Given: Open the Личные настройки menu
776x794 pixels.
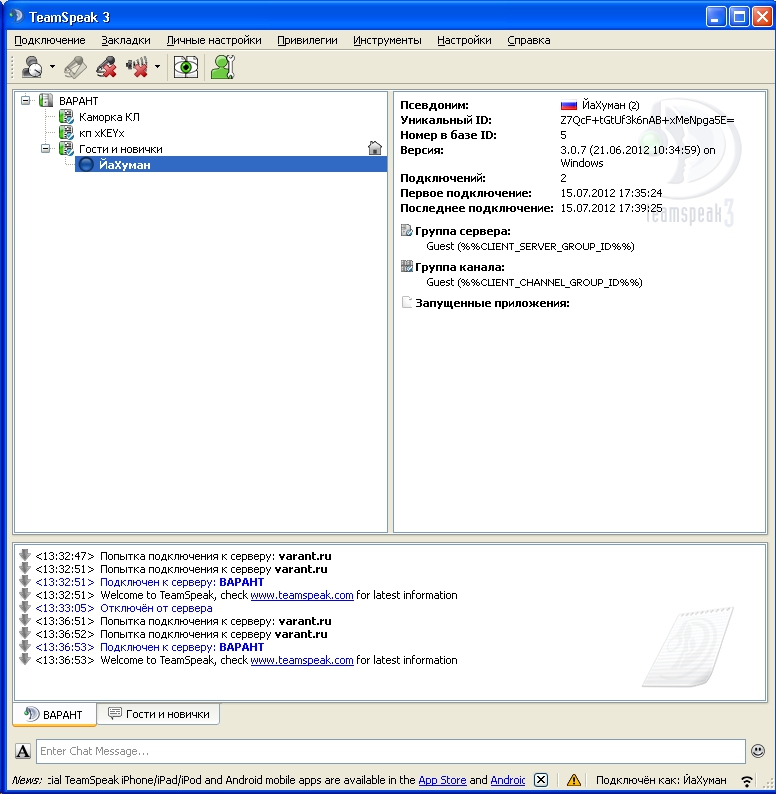Looking at the screenshot, I should [x=214, y=40].
